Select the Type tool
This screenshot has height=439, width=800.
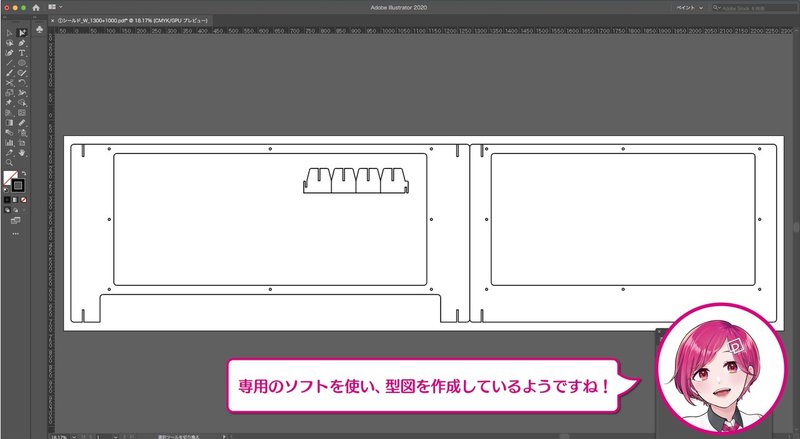(x=22, y=53)
